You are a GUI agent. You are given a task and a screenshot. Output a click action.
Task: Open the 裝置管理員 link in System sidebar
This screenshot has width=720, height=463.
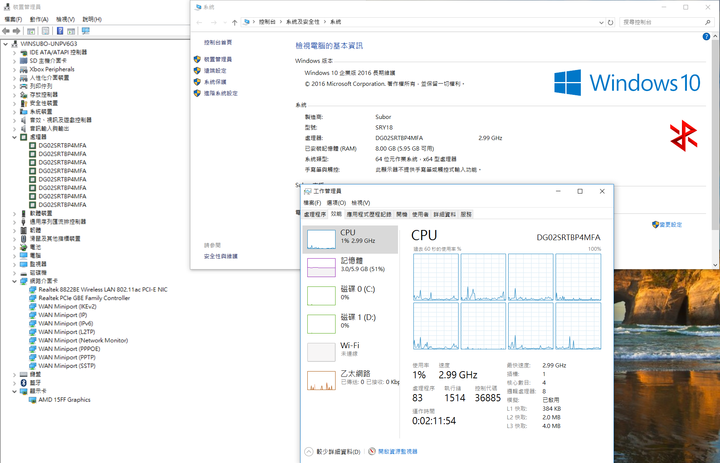click(218, 59)
